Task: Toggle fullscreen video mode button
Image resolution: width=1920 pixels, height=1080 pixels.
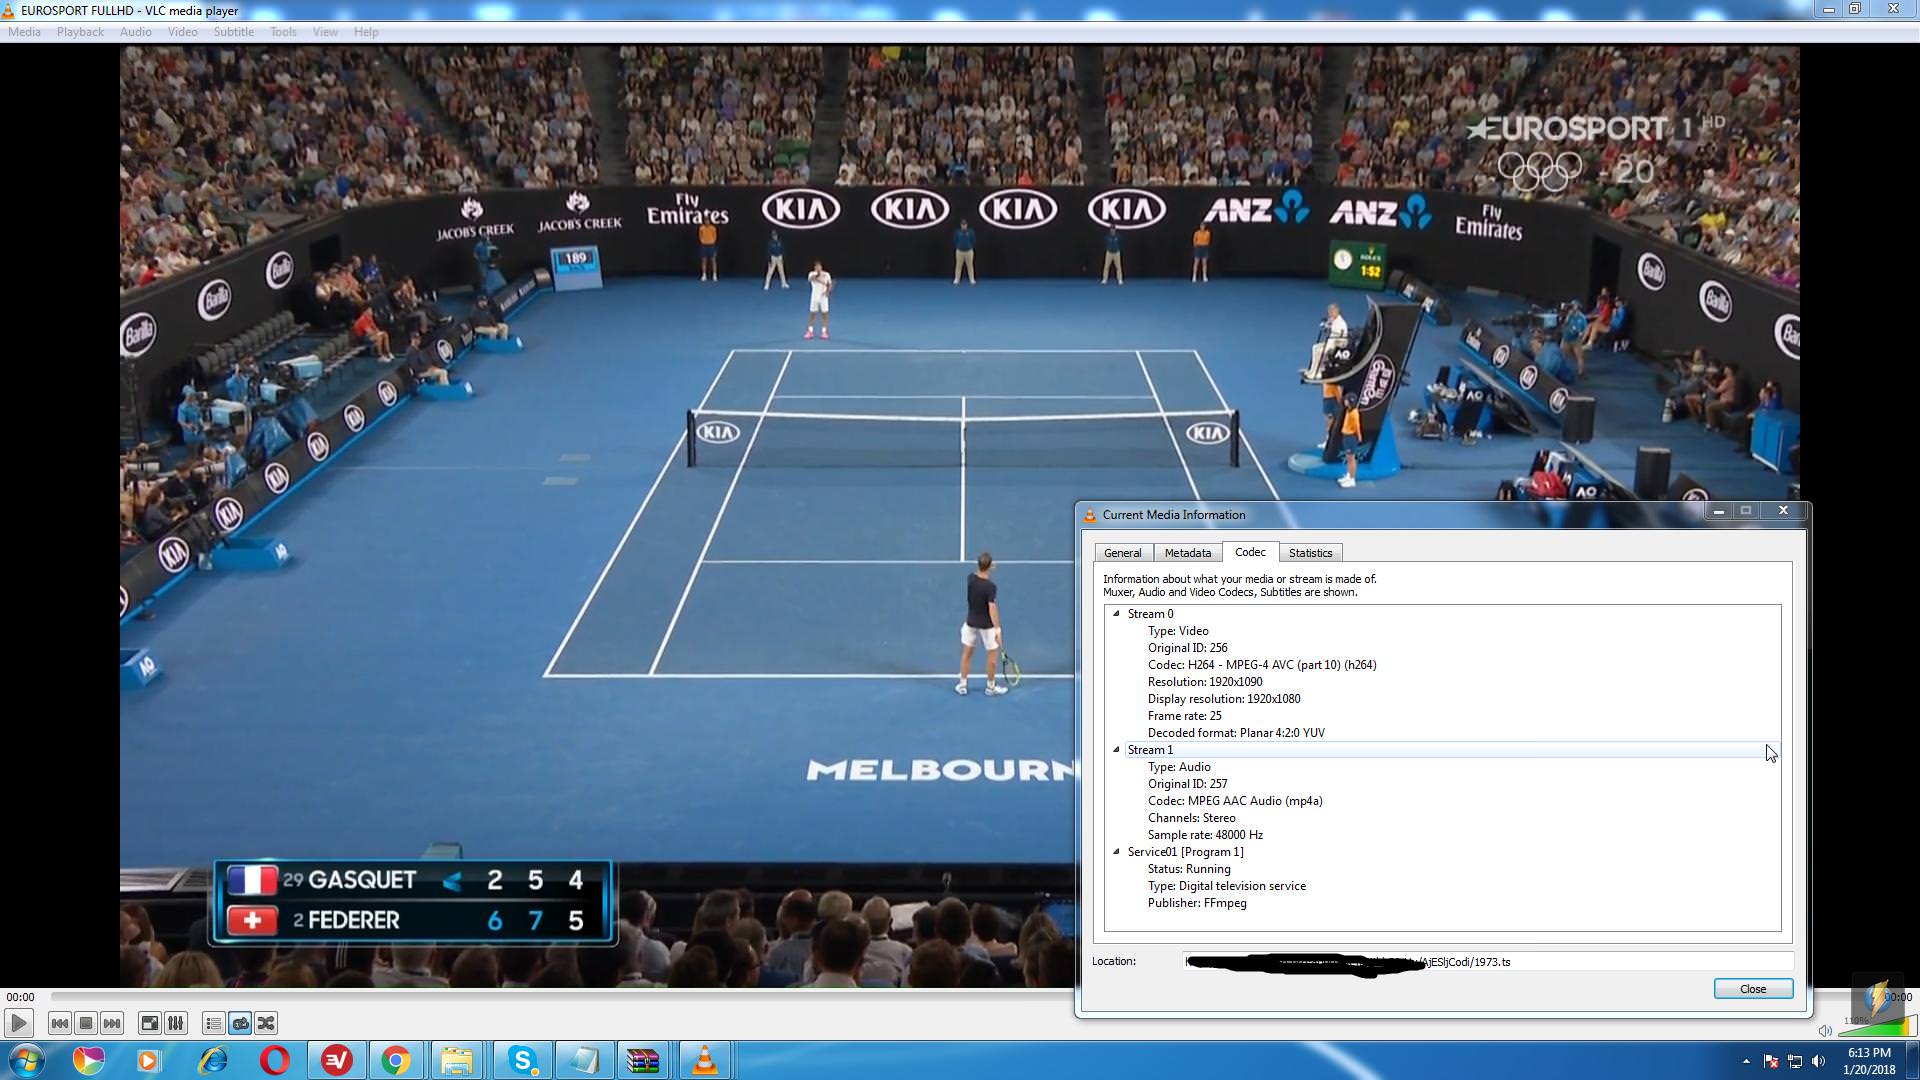Action: coord(149,1023)
